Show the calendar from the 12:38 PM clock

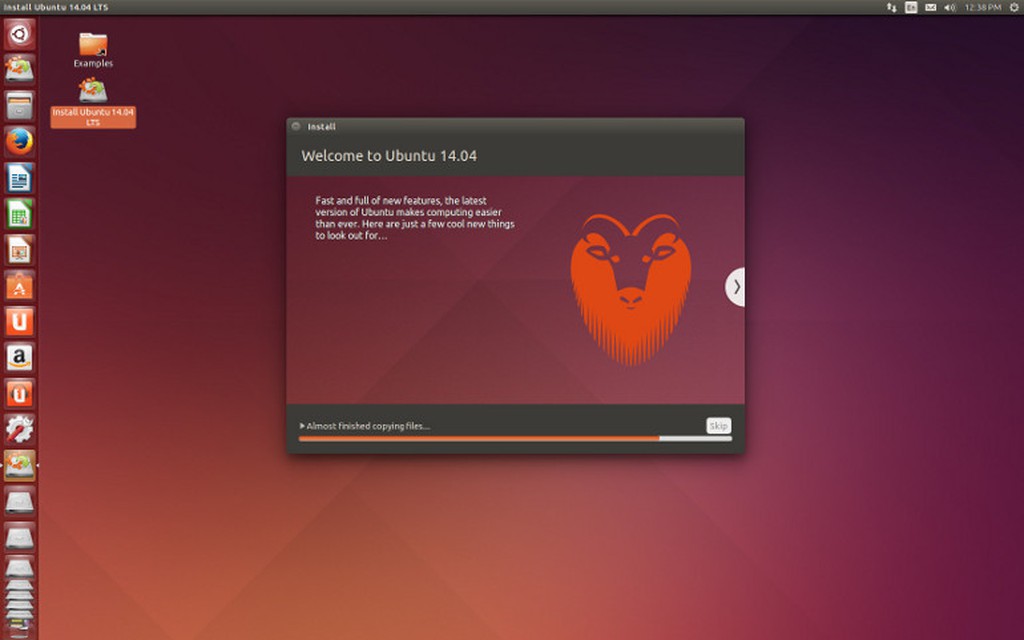pos(982,7)
